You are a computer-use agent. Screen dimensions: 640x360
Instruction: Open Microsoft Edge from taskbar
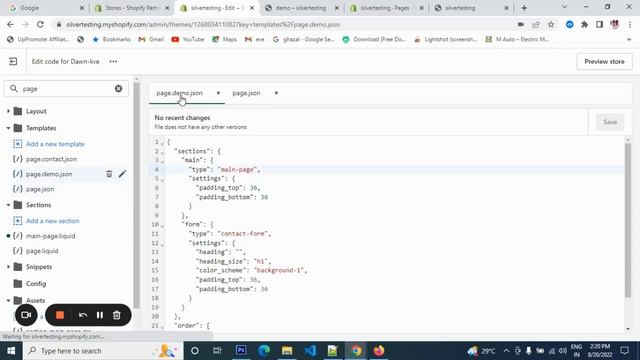(x=264, y=351)
